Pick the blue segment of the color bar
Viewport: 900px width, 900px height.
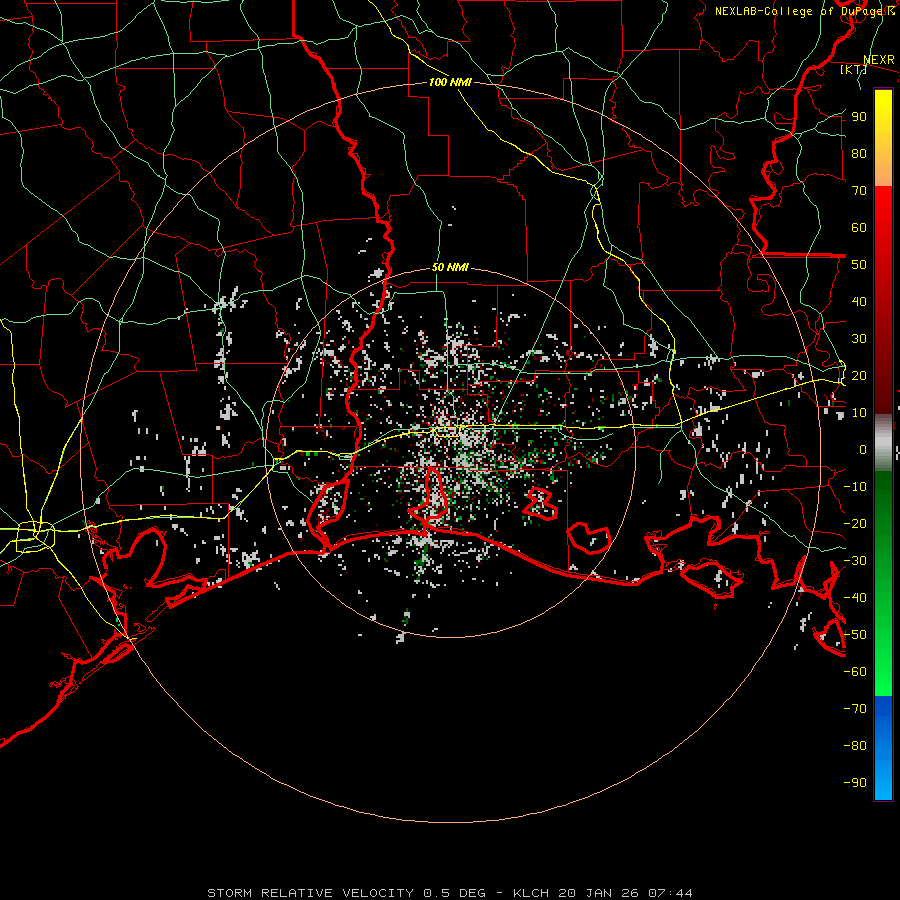(x=883, y=747)
